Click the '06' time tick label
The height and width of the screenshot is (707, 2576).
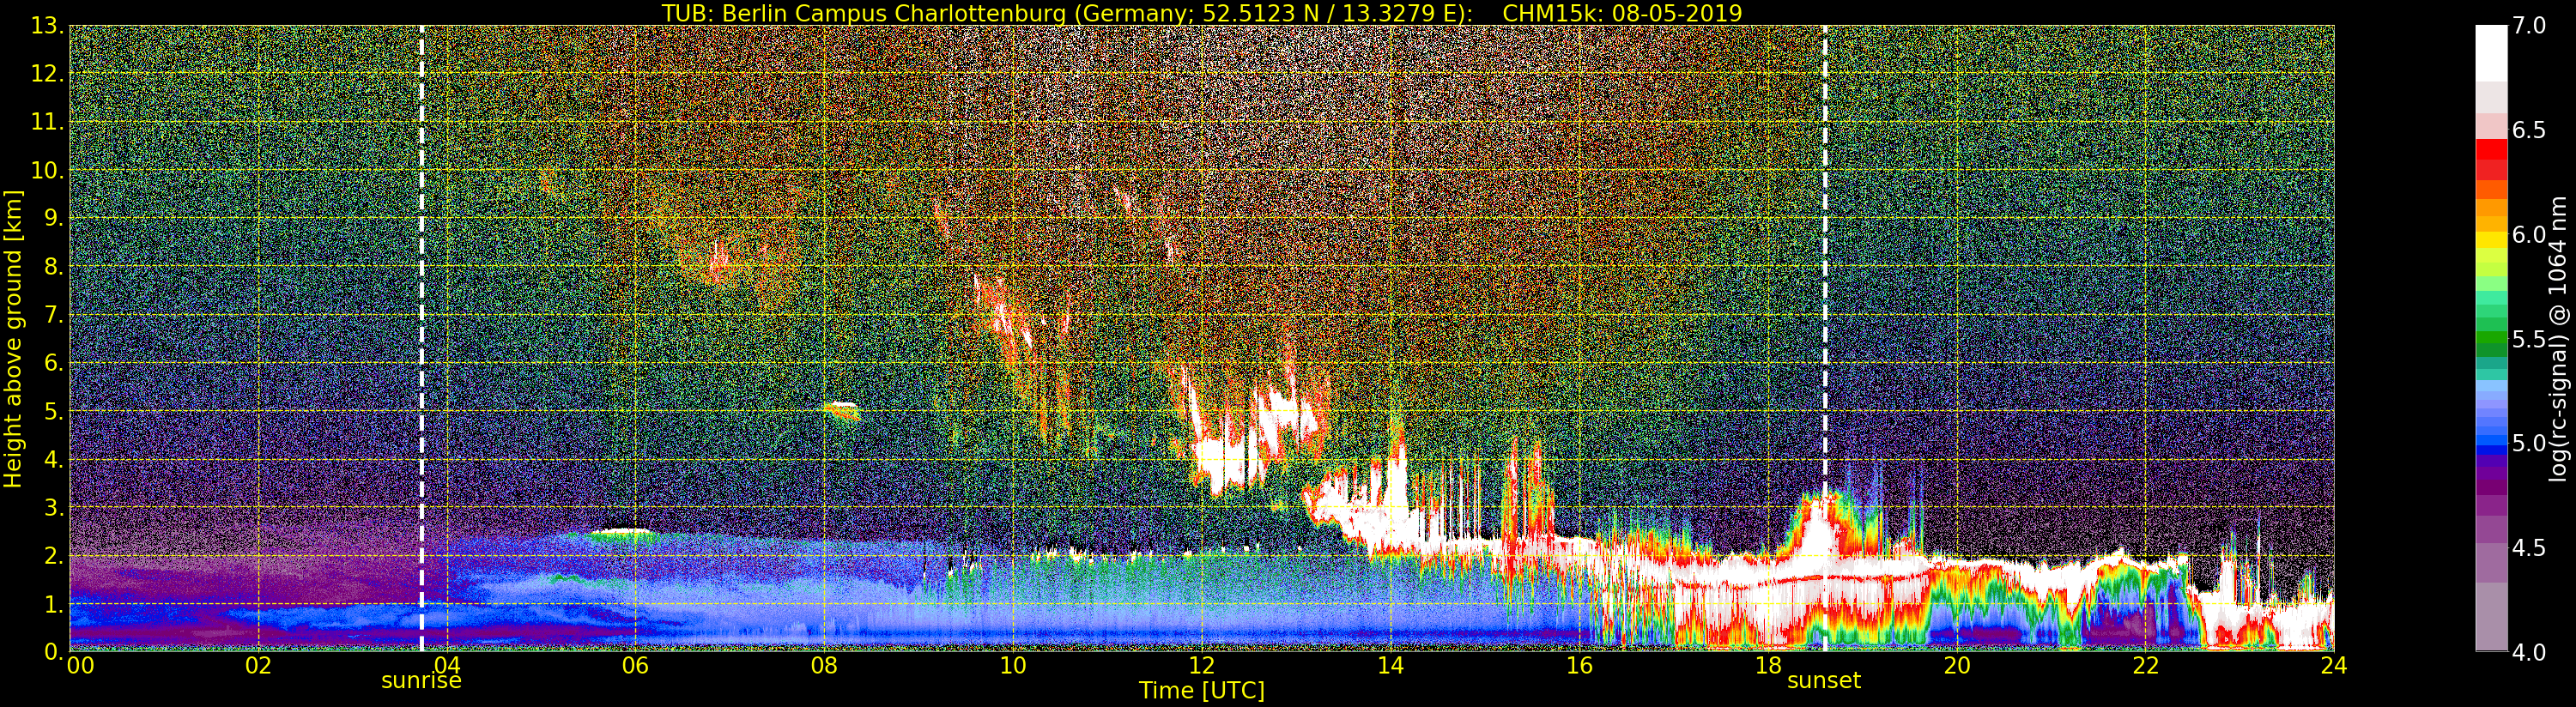635,666
